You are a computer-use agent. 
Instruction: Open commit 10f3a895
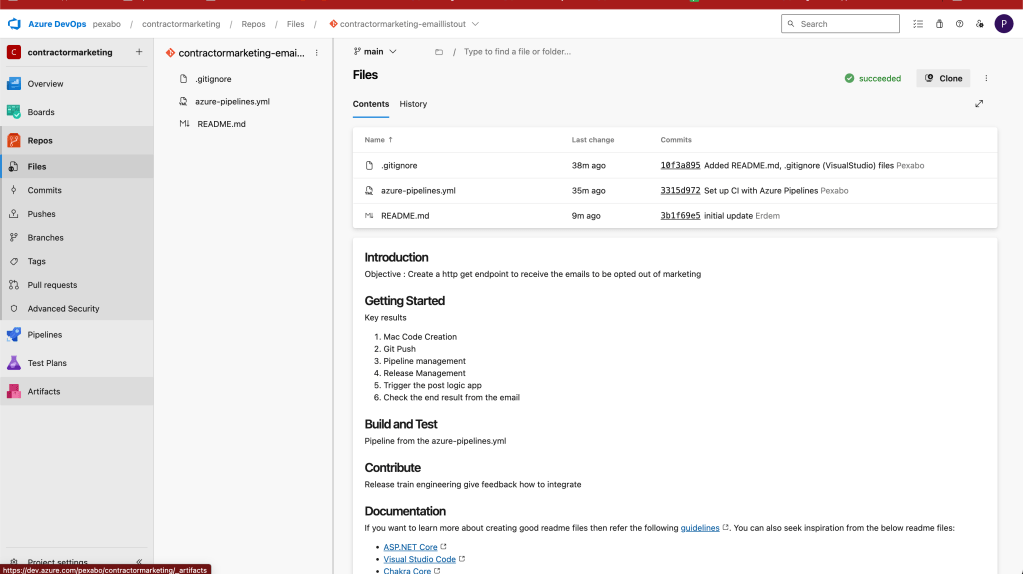[680, 166]
